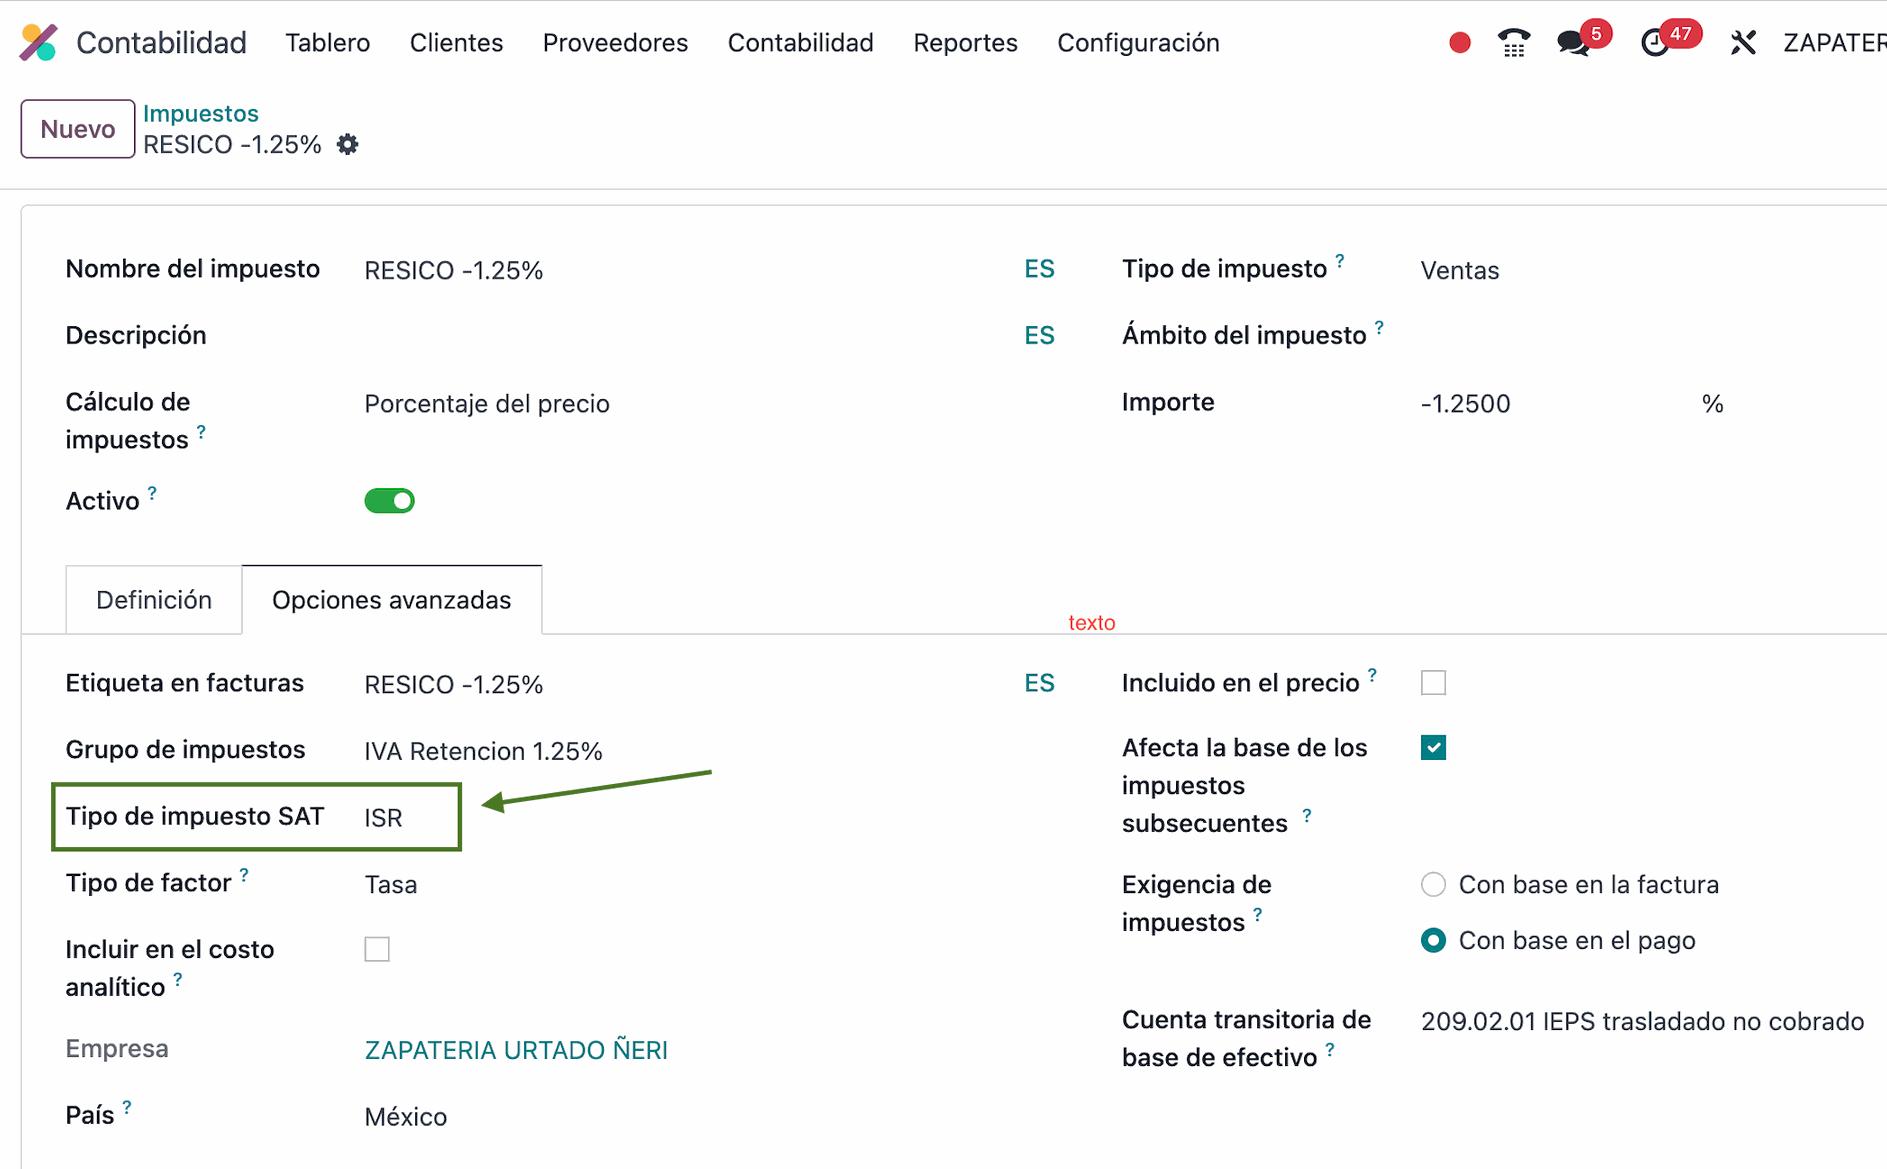Open the Reportes menu

point(965,43)
